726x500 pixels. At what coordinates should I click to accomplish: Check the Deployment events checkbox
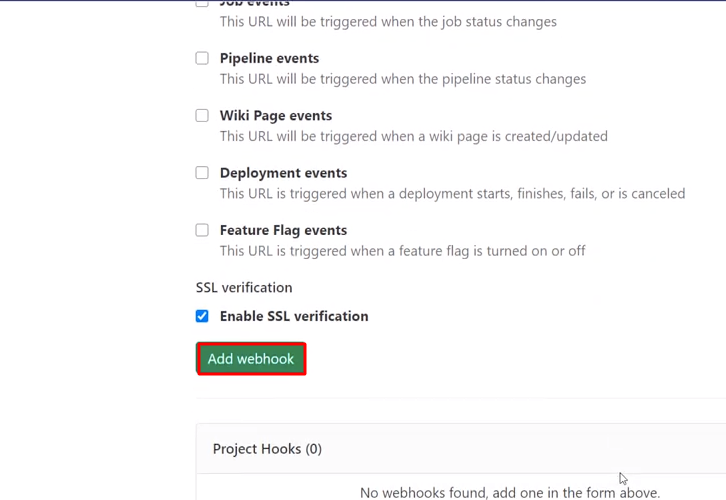click(202, 173)
